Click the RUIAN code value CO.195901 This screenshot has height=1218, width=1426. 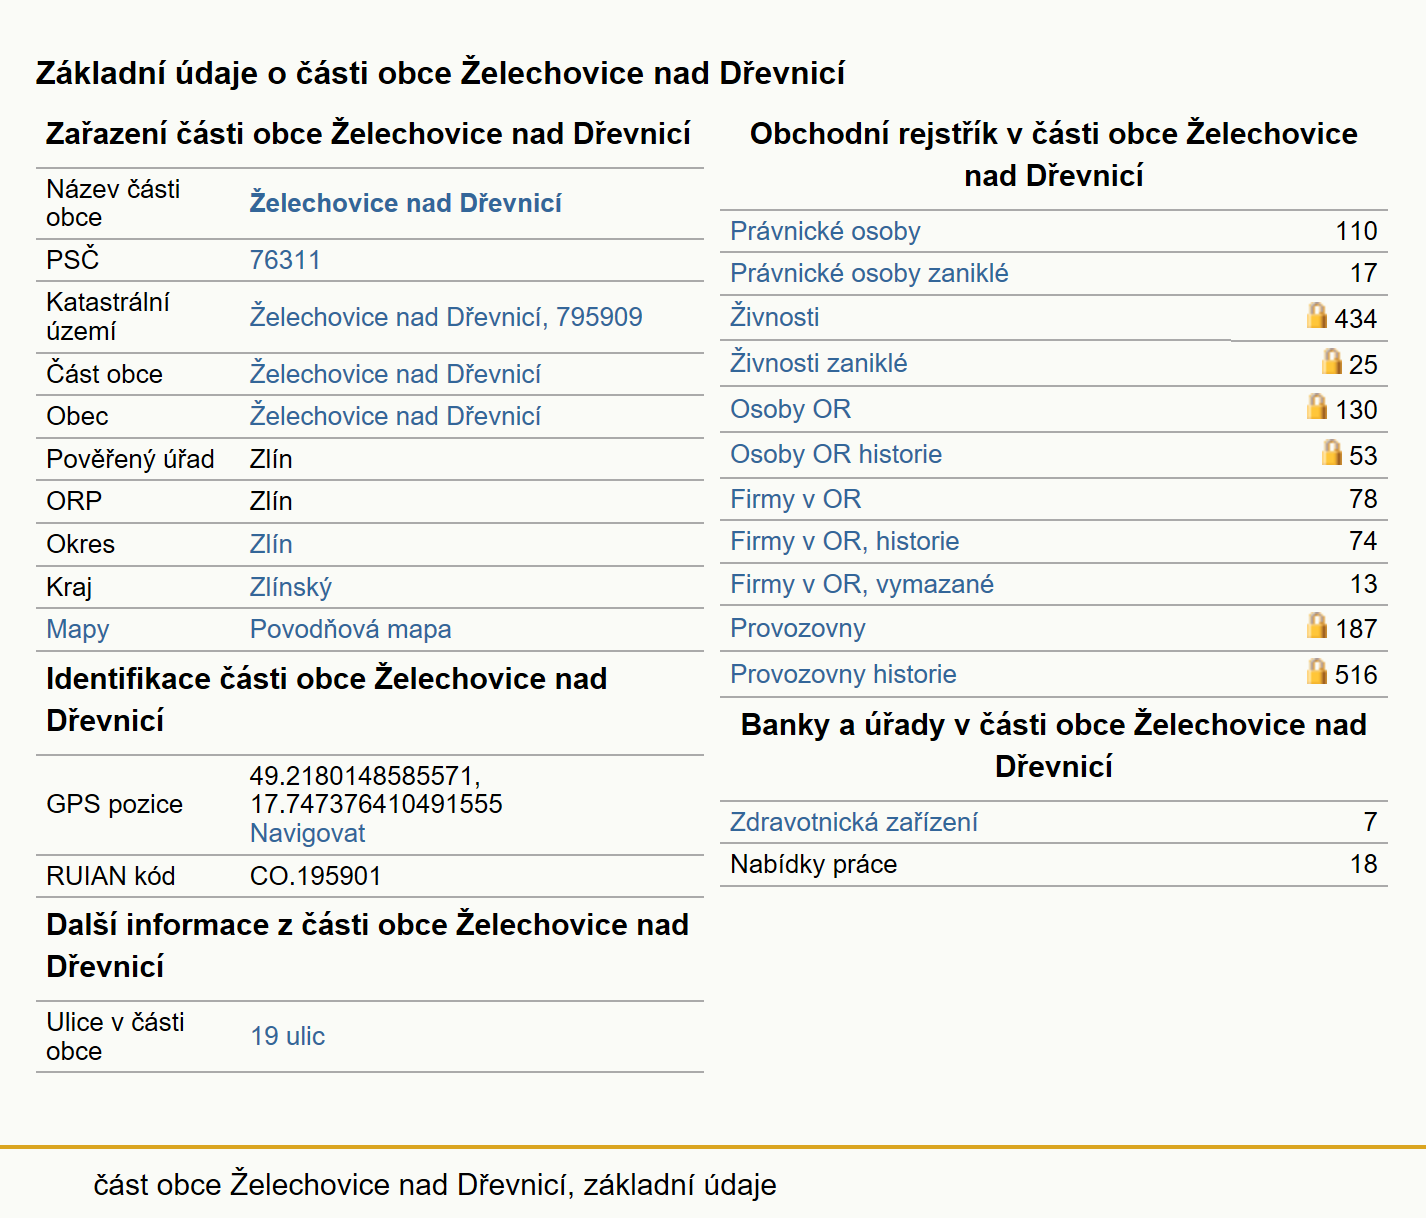click(x=315, y=876)
